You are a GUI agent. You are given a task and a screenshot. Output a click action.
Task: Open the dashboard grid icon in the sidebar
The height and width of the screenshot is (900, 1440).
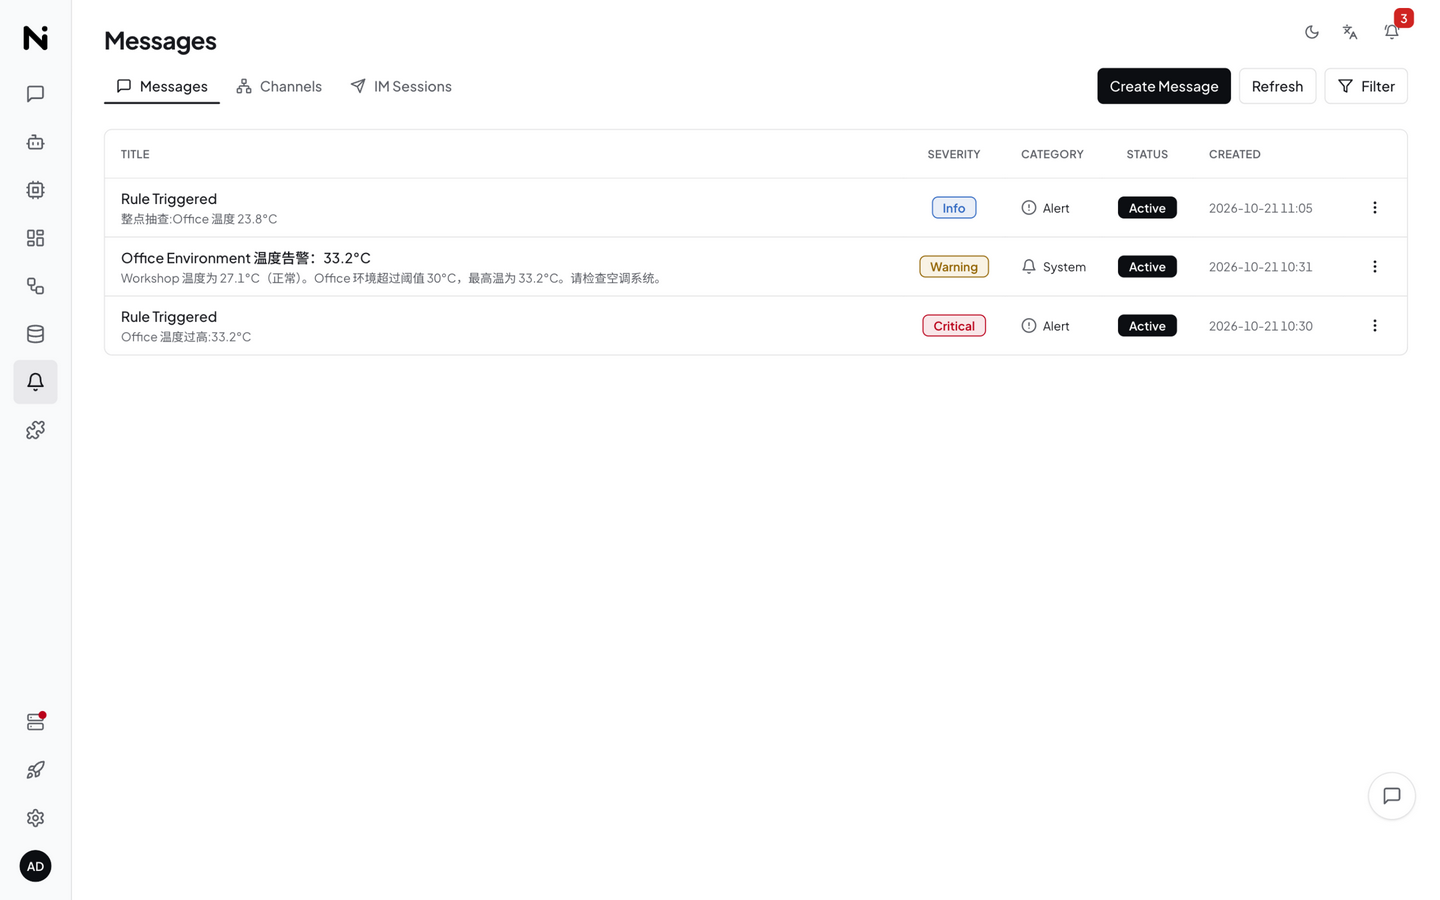coord(35,238)
